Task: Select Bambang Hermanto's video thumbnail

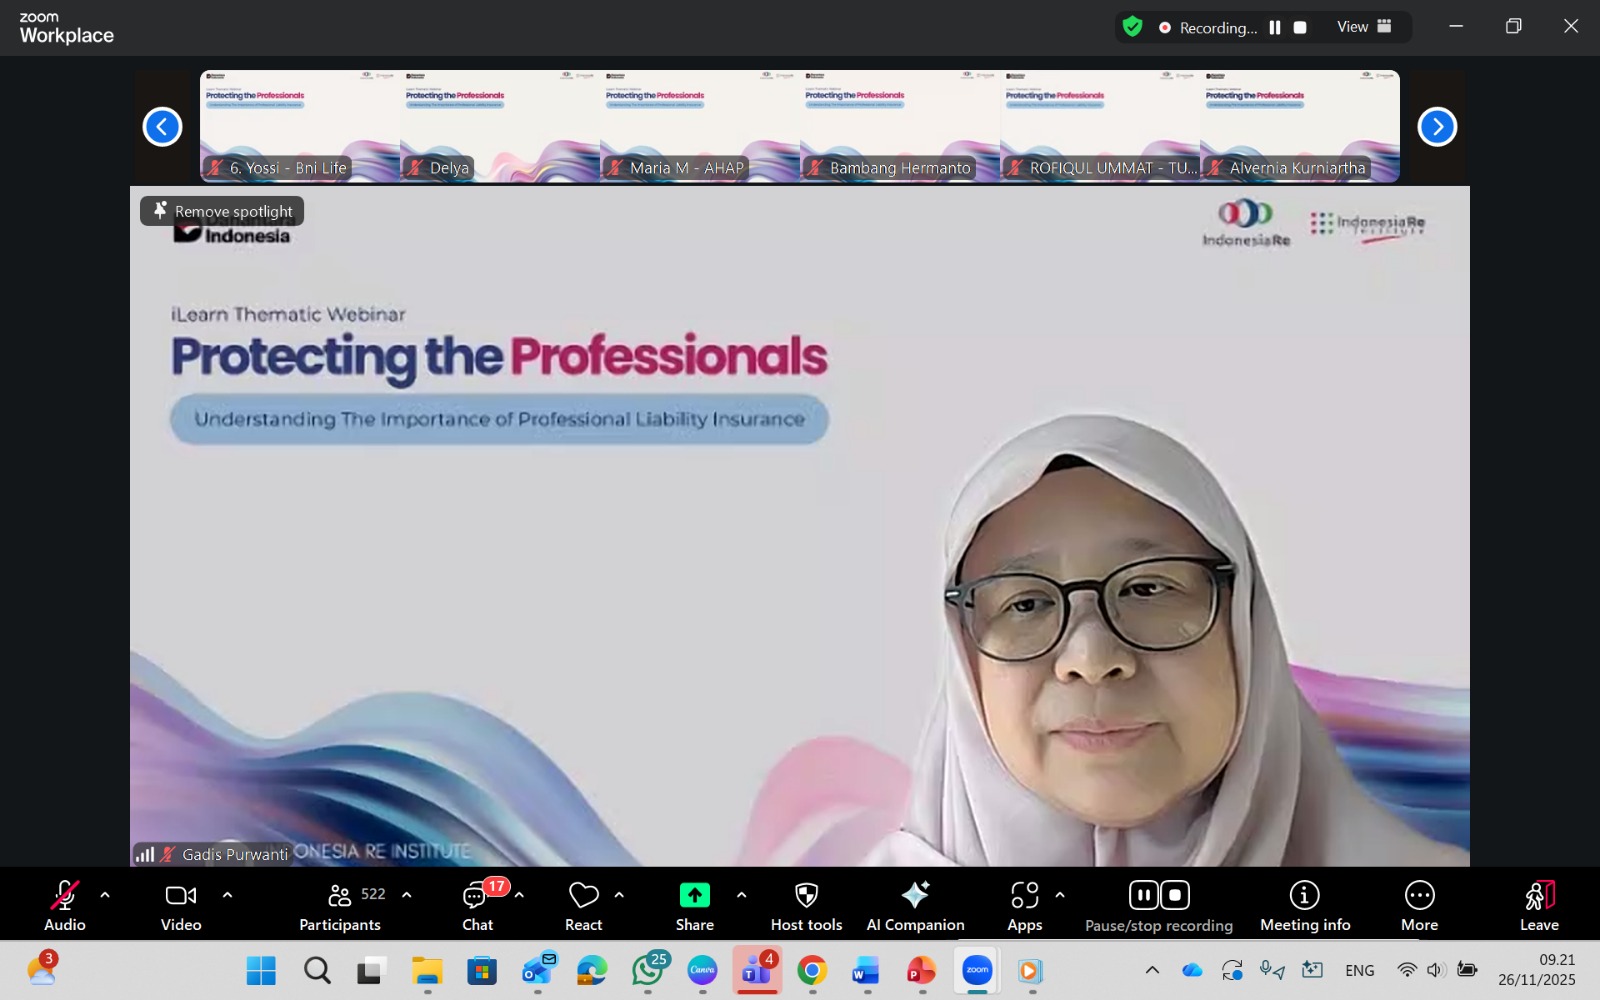Action: (x=900, y=126)
